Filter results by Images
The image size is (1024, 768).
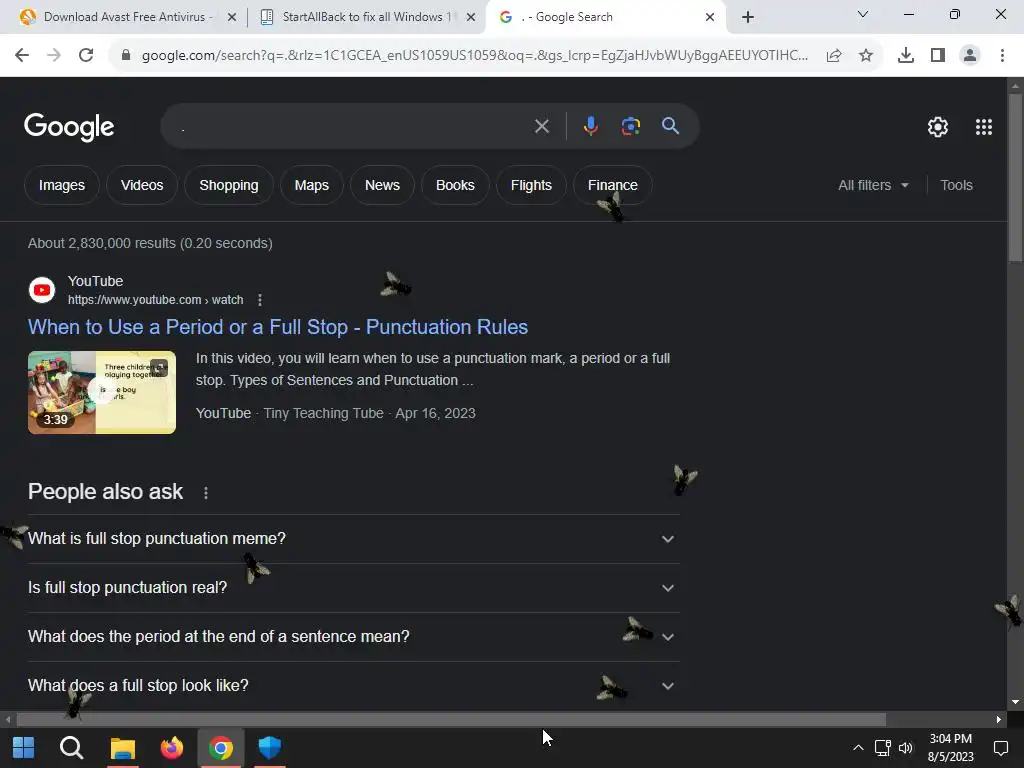pyautogui.click(x=61, y=185)
